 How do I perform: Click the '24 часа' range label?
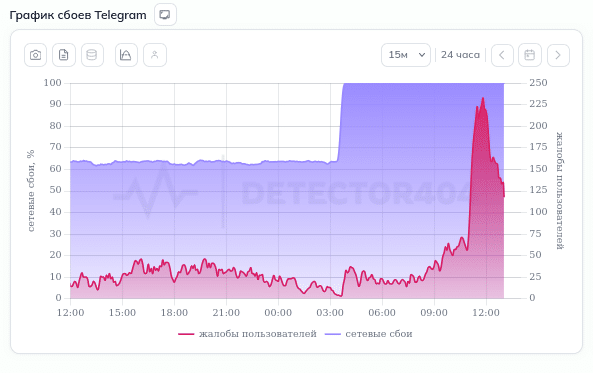460,55
